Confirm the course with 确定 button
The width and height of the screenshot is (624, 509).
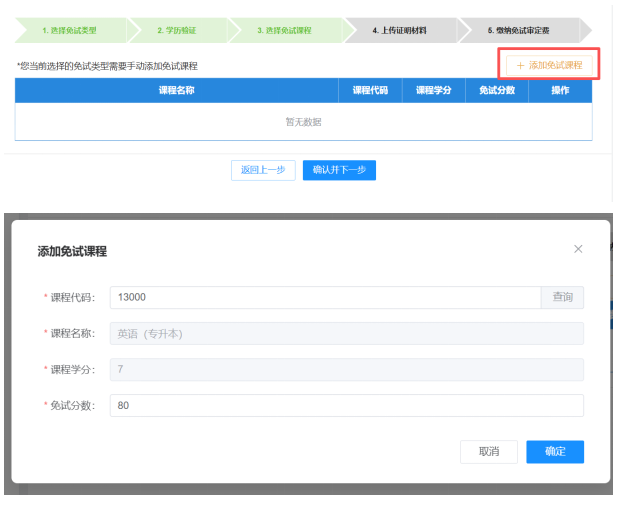[x=555, y=452]
